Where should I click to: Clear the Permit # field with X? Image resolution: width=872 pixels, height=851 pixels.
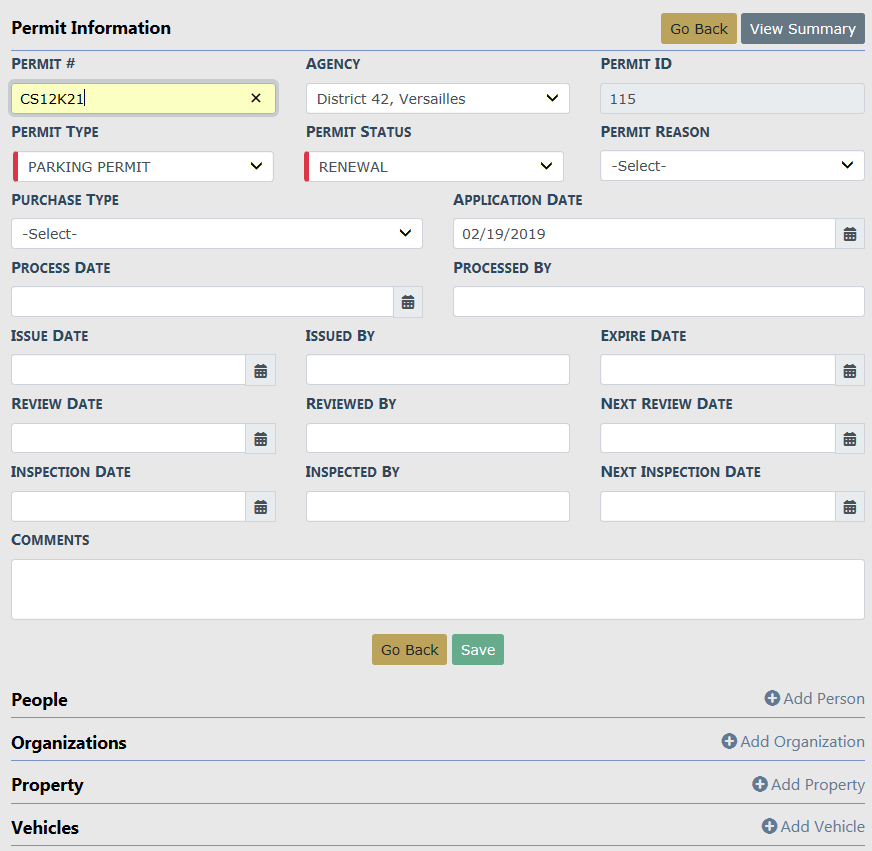tap(256, 98)
